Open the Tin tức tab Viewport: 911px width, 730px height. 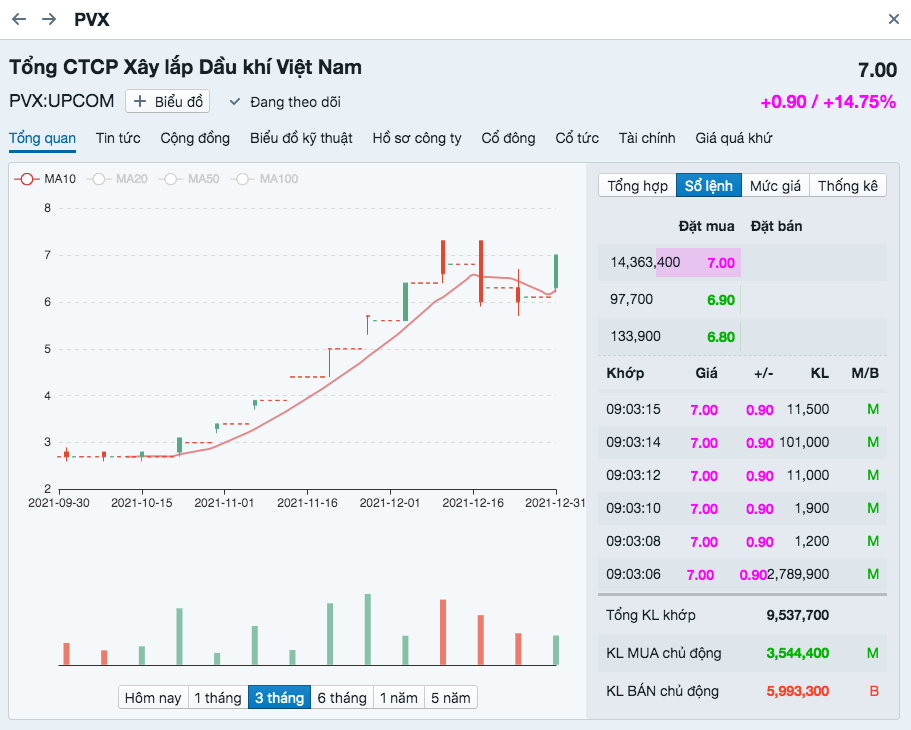118,138
